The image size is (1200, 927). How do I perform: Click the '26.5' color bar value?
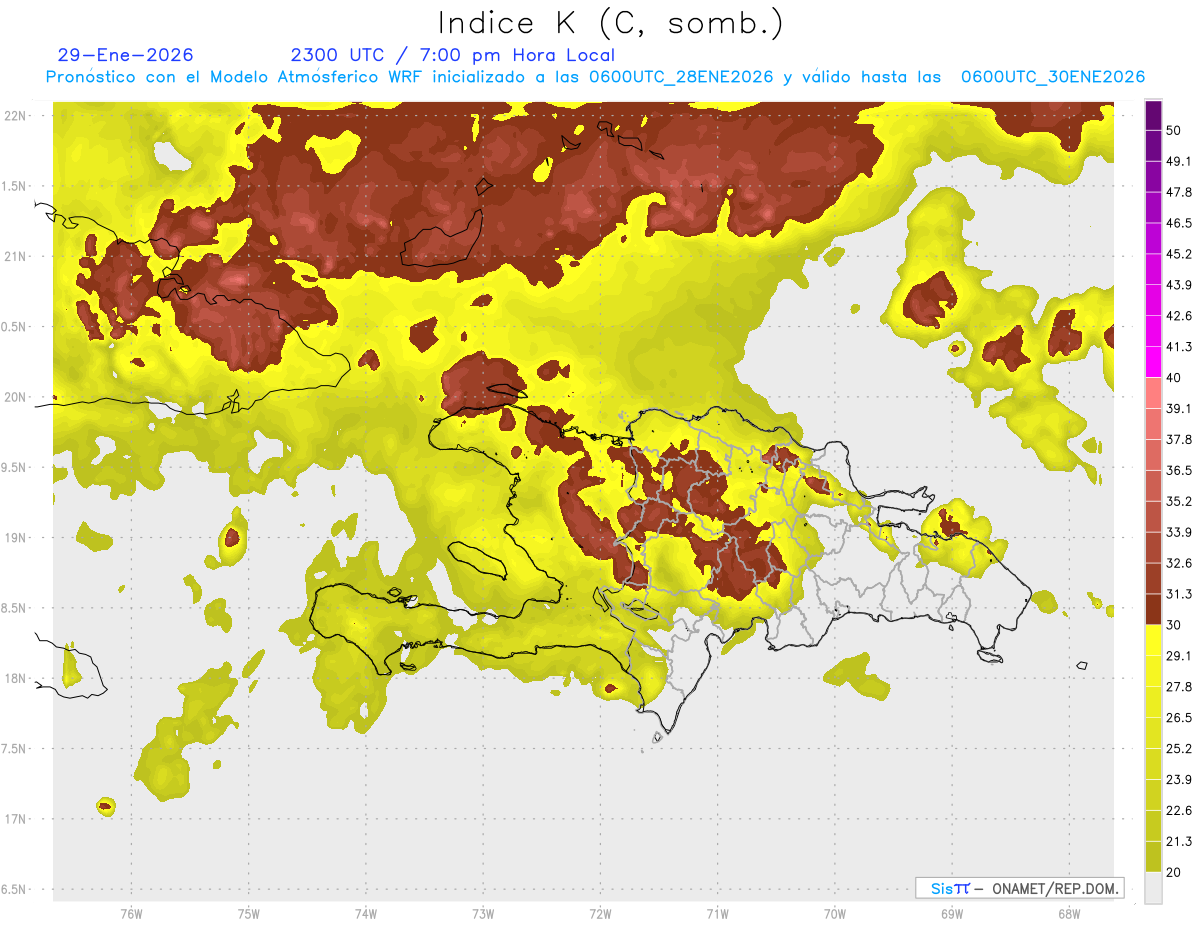click(1179, 718)
